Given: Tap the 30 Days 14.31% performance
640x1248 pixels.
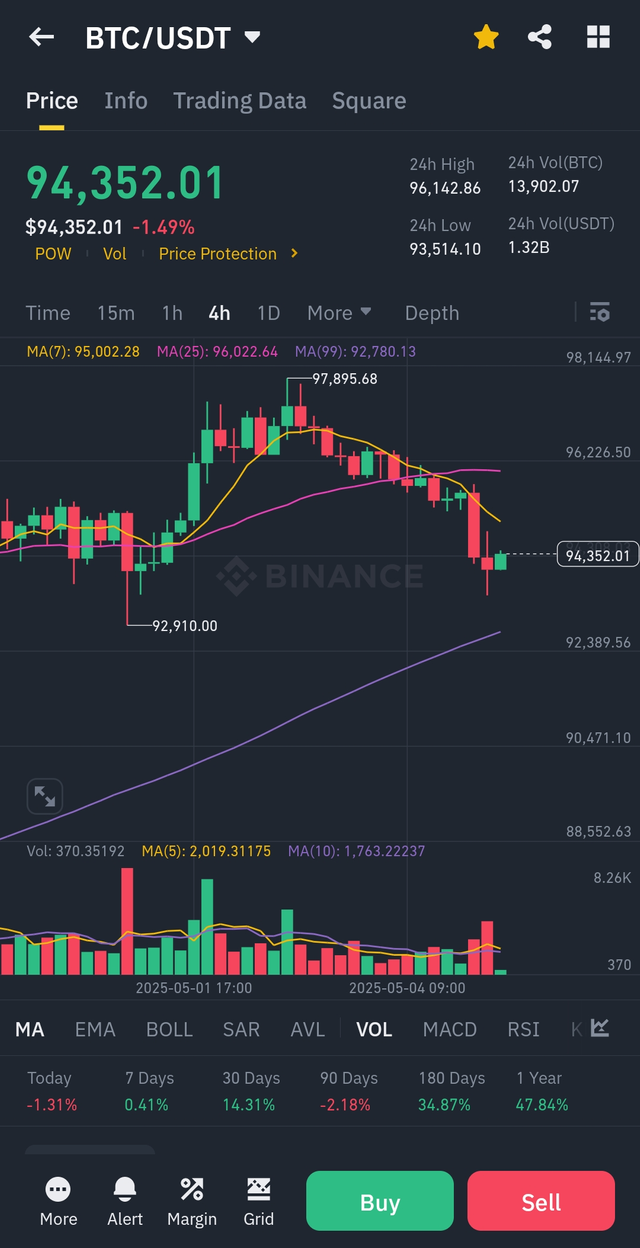Looking at the screenshot, I should pos(251,1091).
